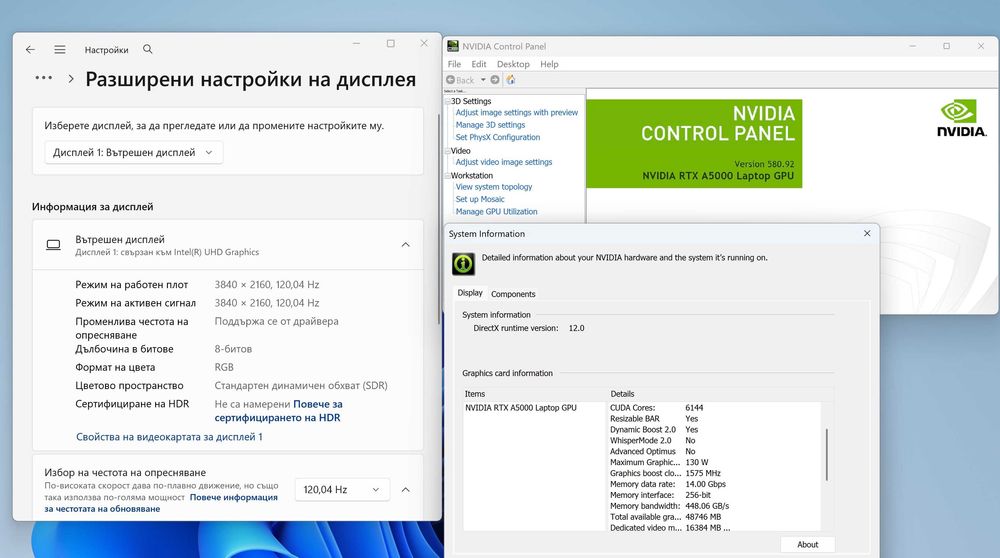1000x558 pixels.
Task: Click the graphics card details scrollbar
Action: coord(827,455)
